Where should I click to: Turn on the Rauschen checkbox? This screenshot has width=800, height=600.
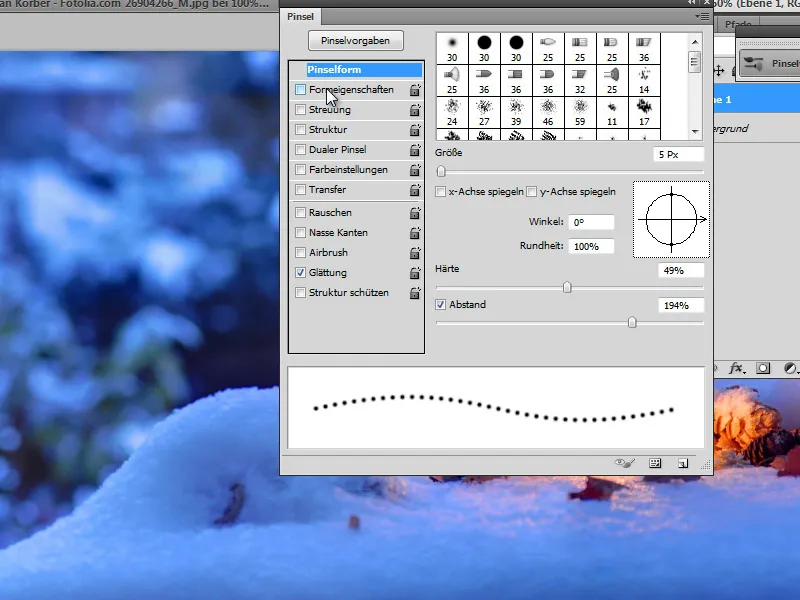point(301,212)
